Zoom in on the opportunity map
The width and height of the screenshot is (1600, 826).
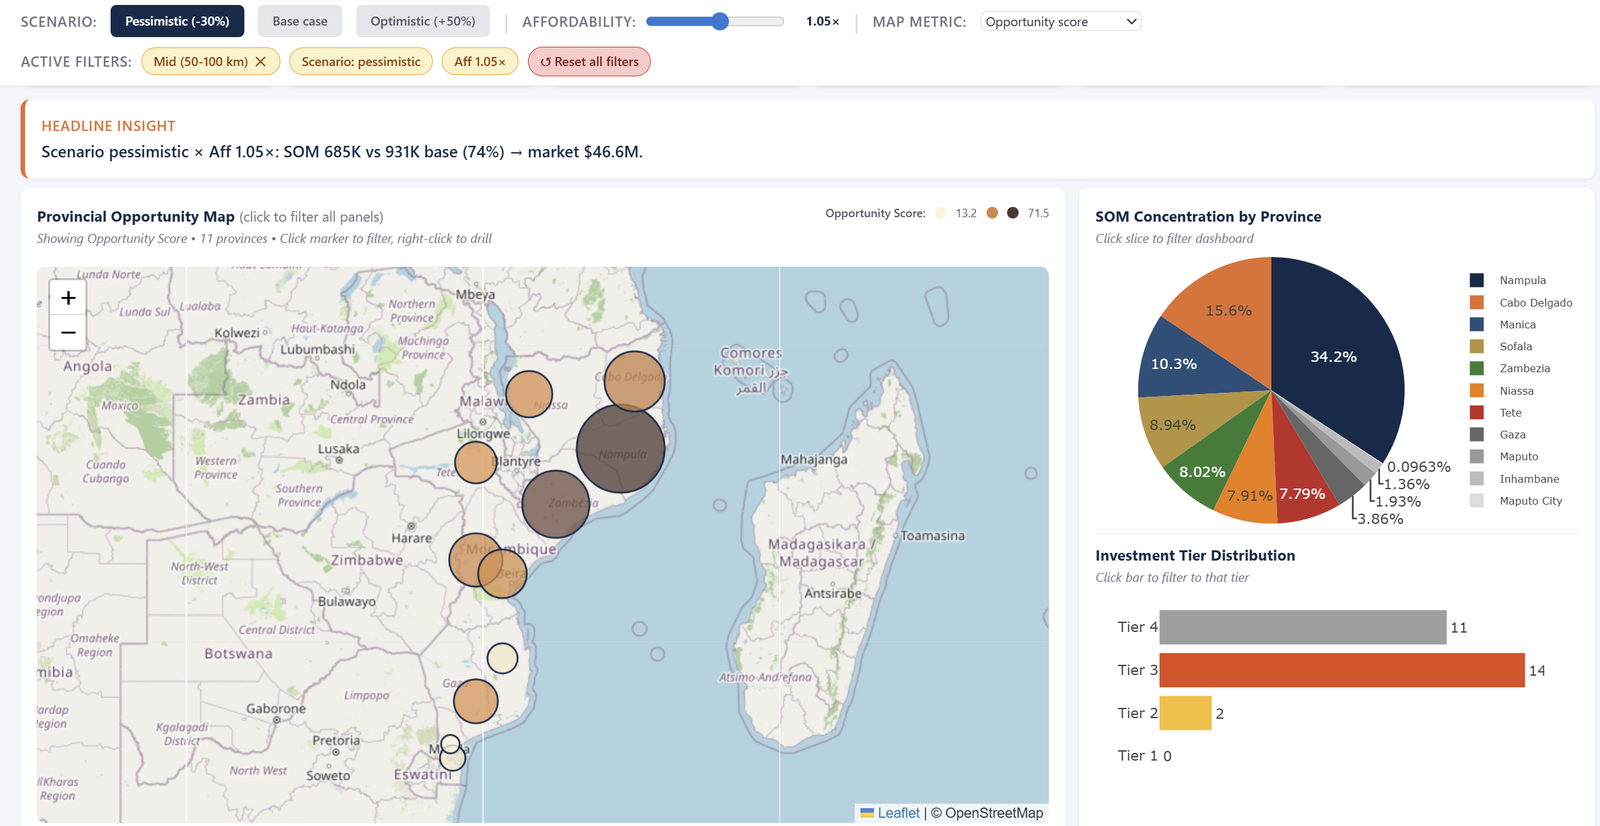(x=68, y=298)
